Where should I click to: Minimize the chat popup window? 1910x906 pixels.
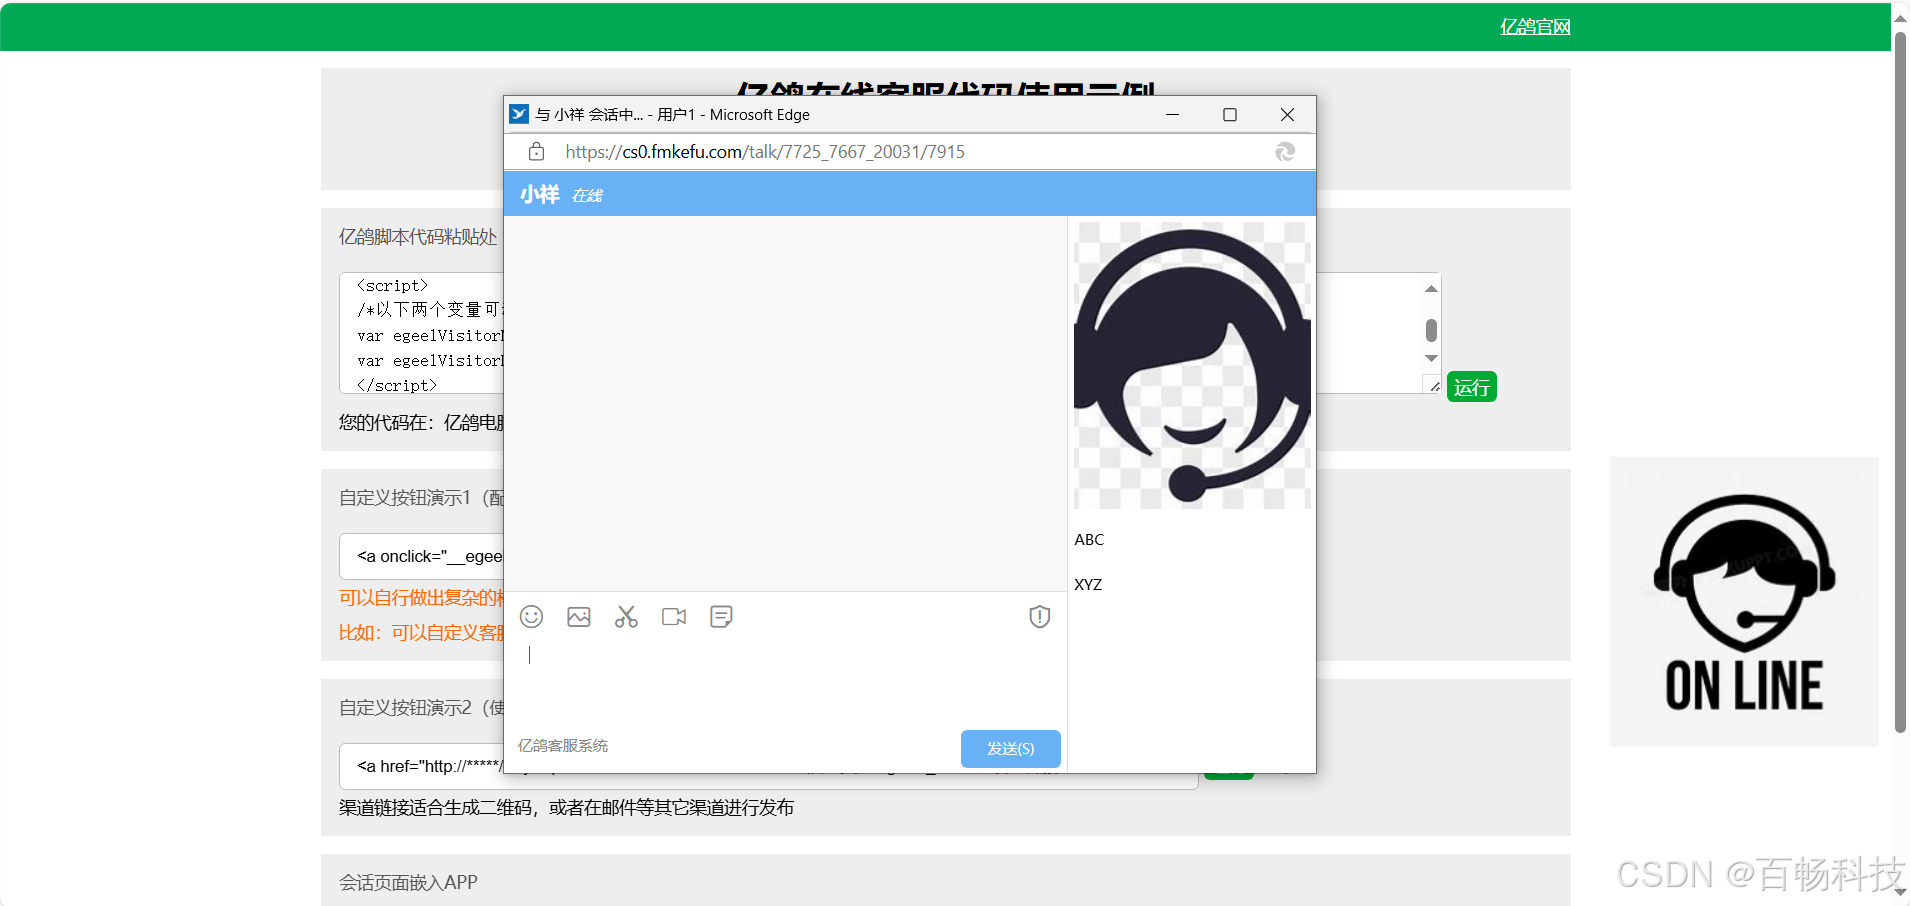point(1172,115)
